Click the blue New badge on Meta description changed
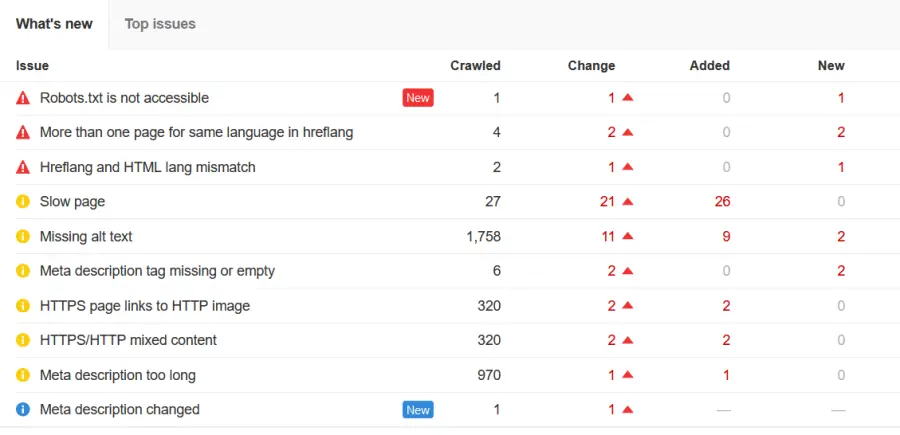This screenshot has width=900, height=435. pos(417,409)
